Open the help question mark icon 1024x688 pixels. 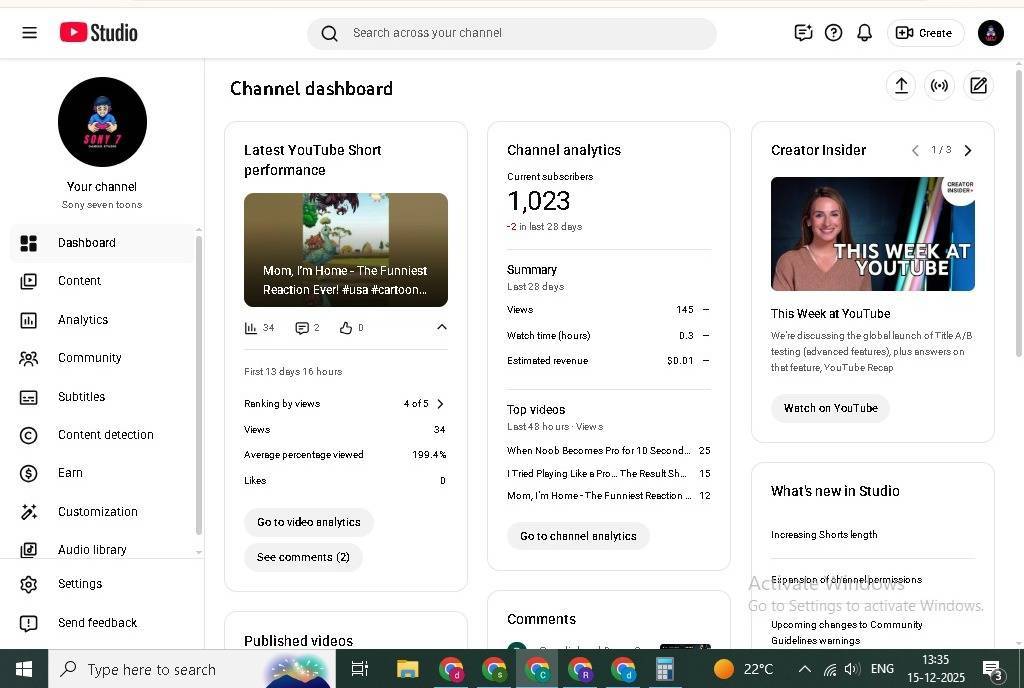[x=833, y=33]
